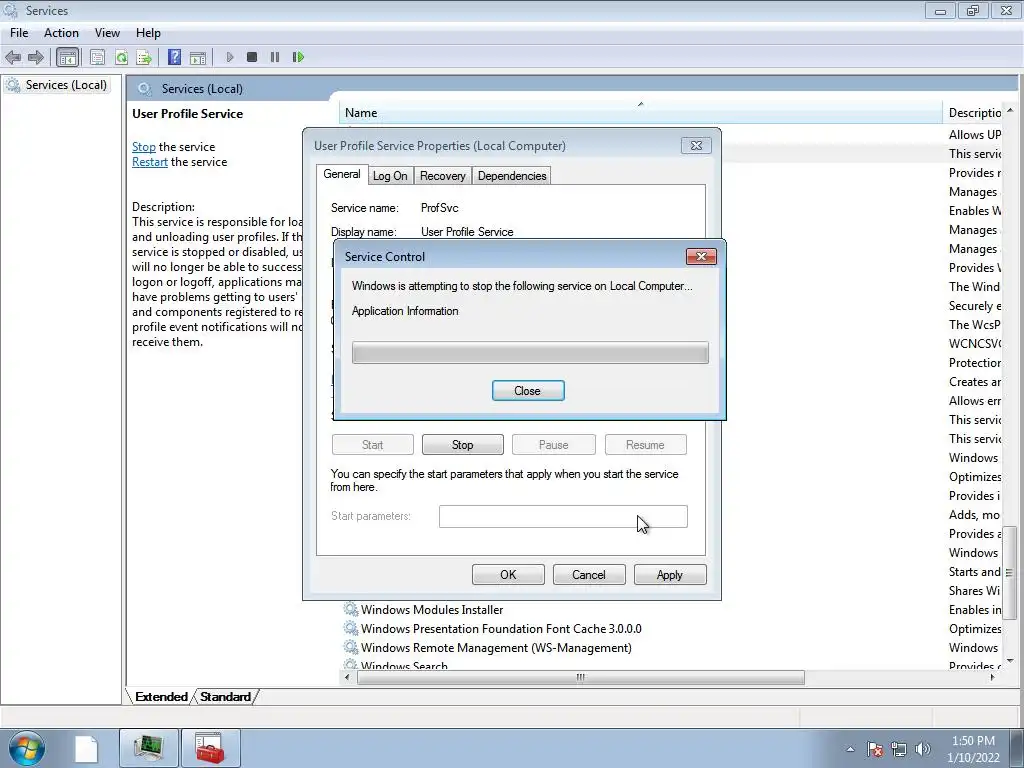This screenshot has width=1024, height=768.
Task: Click the network tray icon
Action: coord(899,749)
